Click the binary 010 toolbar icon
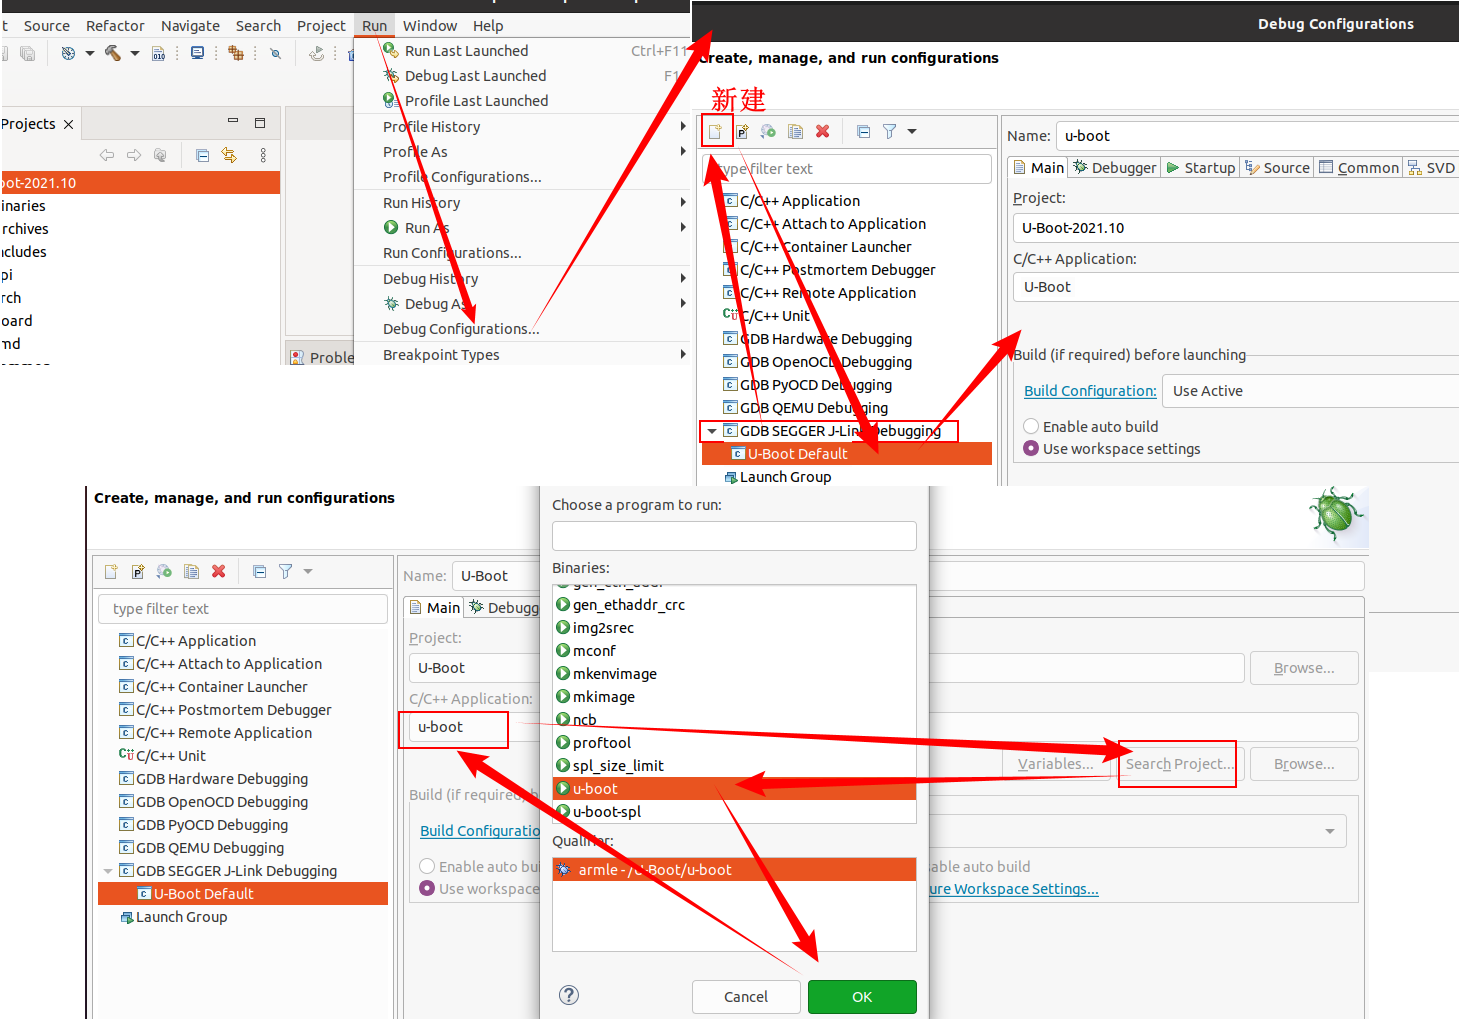Image resolution: width=1459 pixels, height=1019 pixels. click(159, 54)
